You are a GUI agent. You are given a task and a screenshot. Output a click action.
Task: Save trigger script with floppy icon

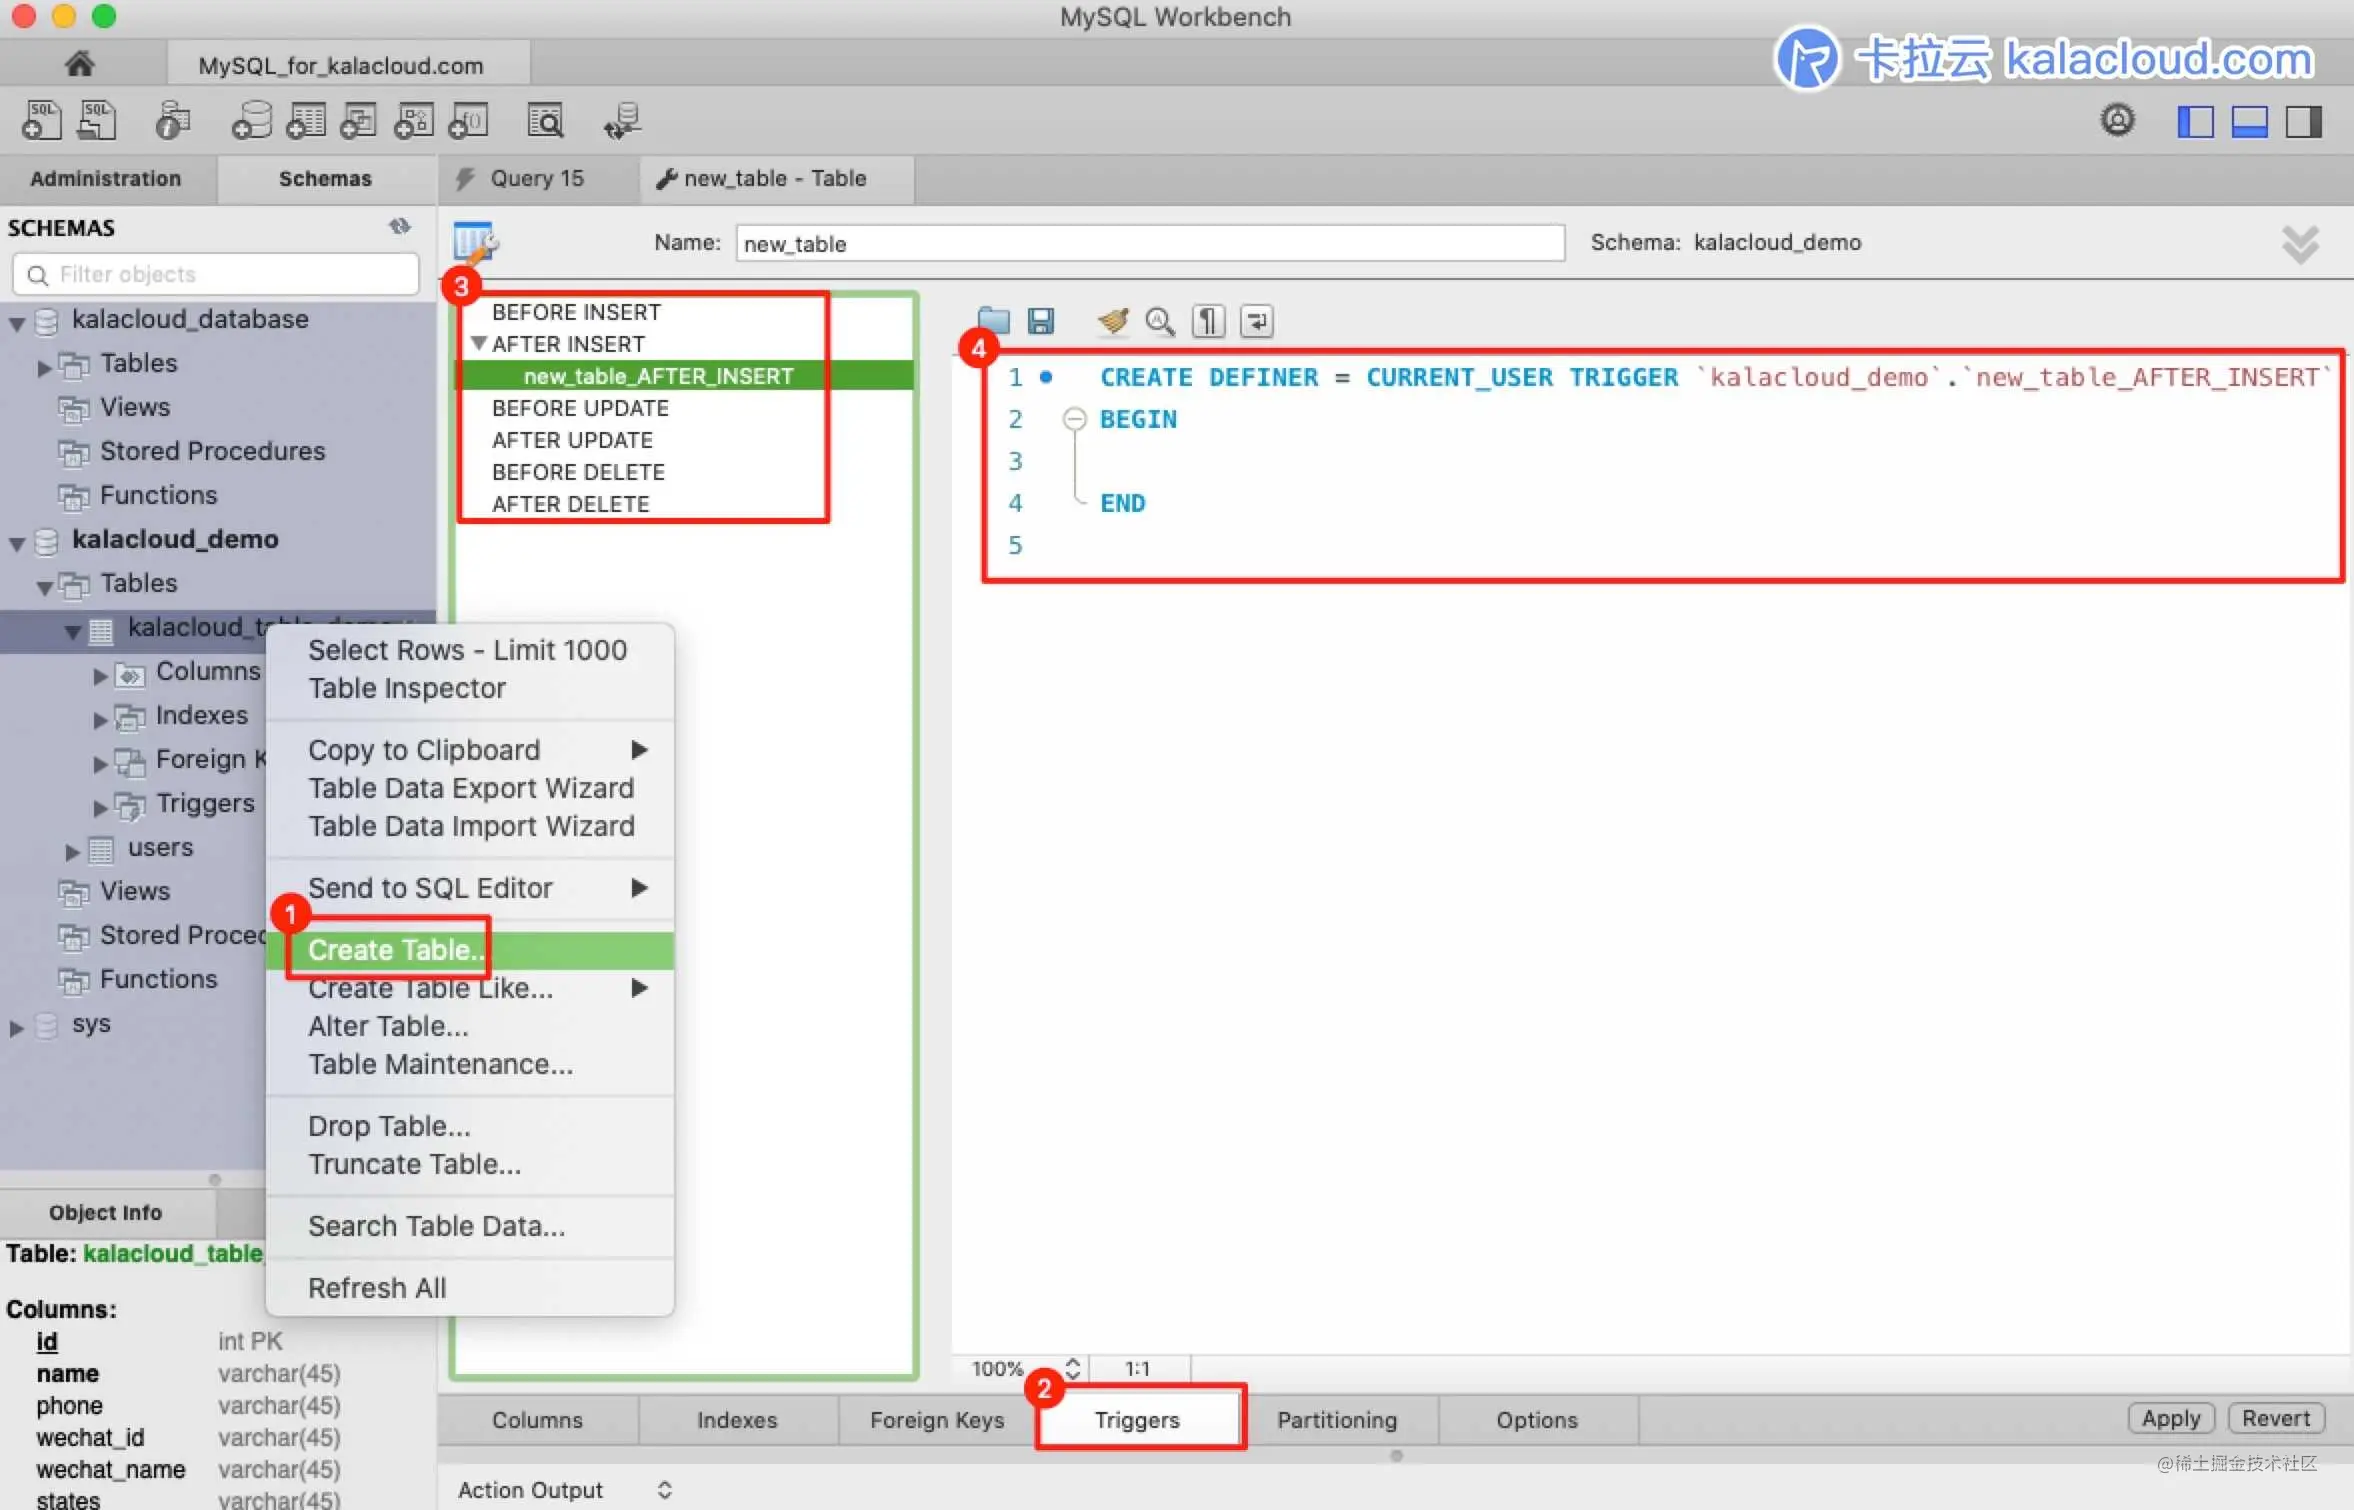[x=1041, y=320]
